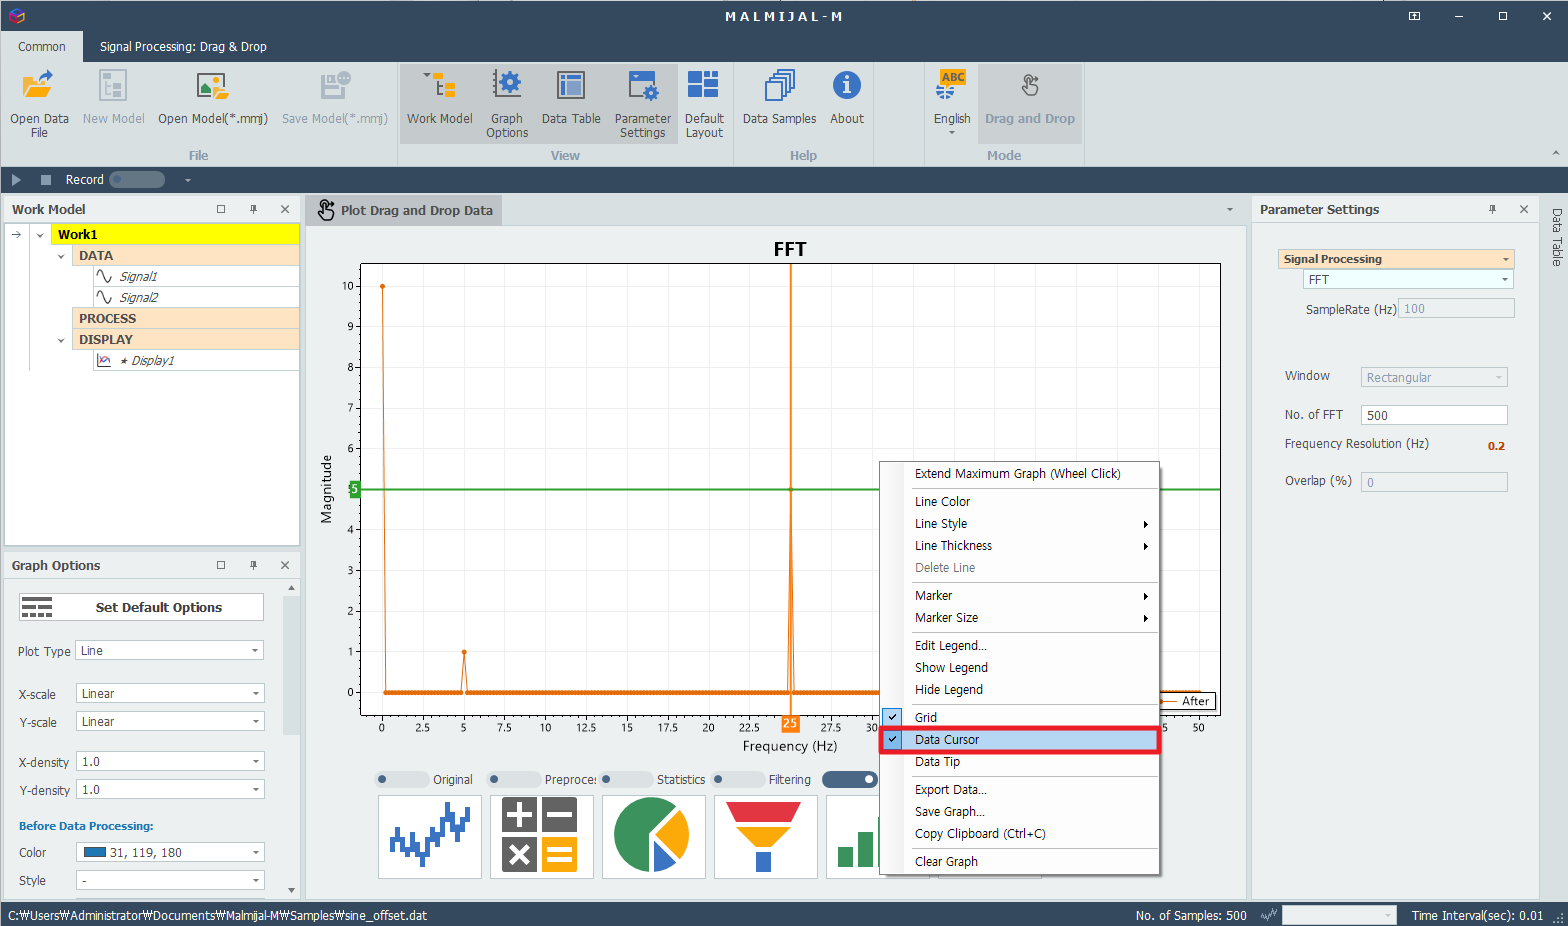The width and height of the screenshot is (1568, 926).
Task: Switch to the Common ribbon tab
Action: point(42,47)
